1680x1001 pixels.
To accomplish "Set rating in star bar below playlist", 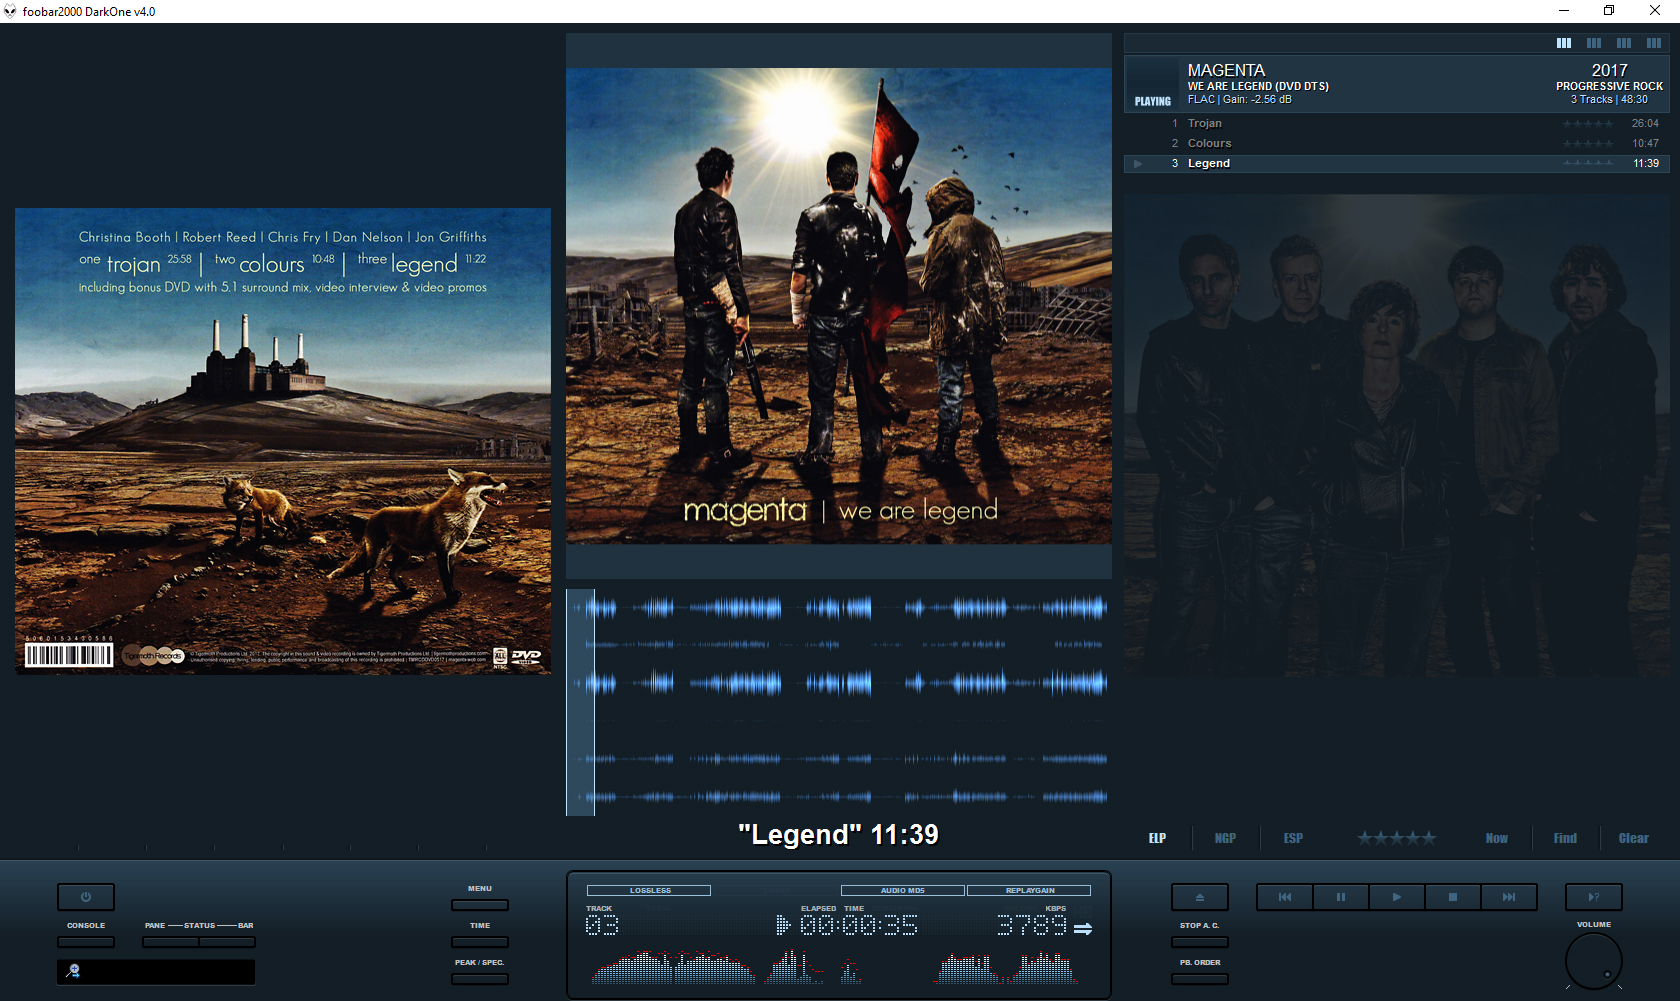I will click(1396, 838).
